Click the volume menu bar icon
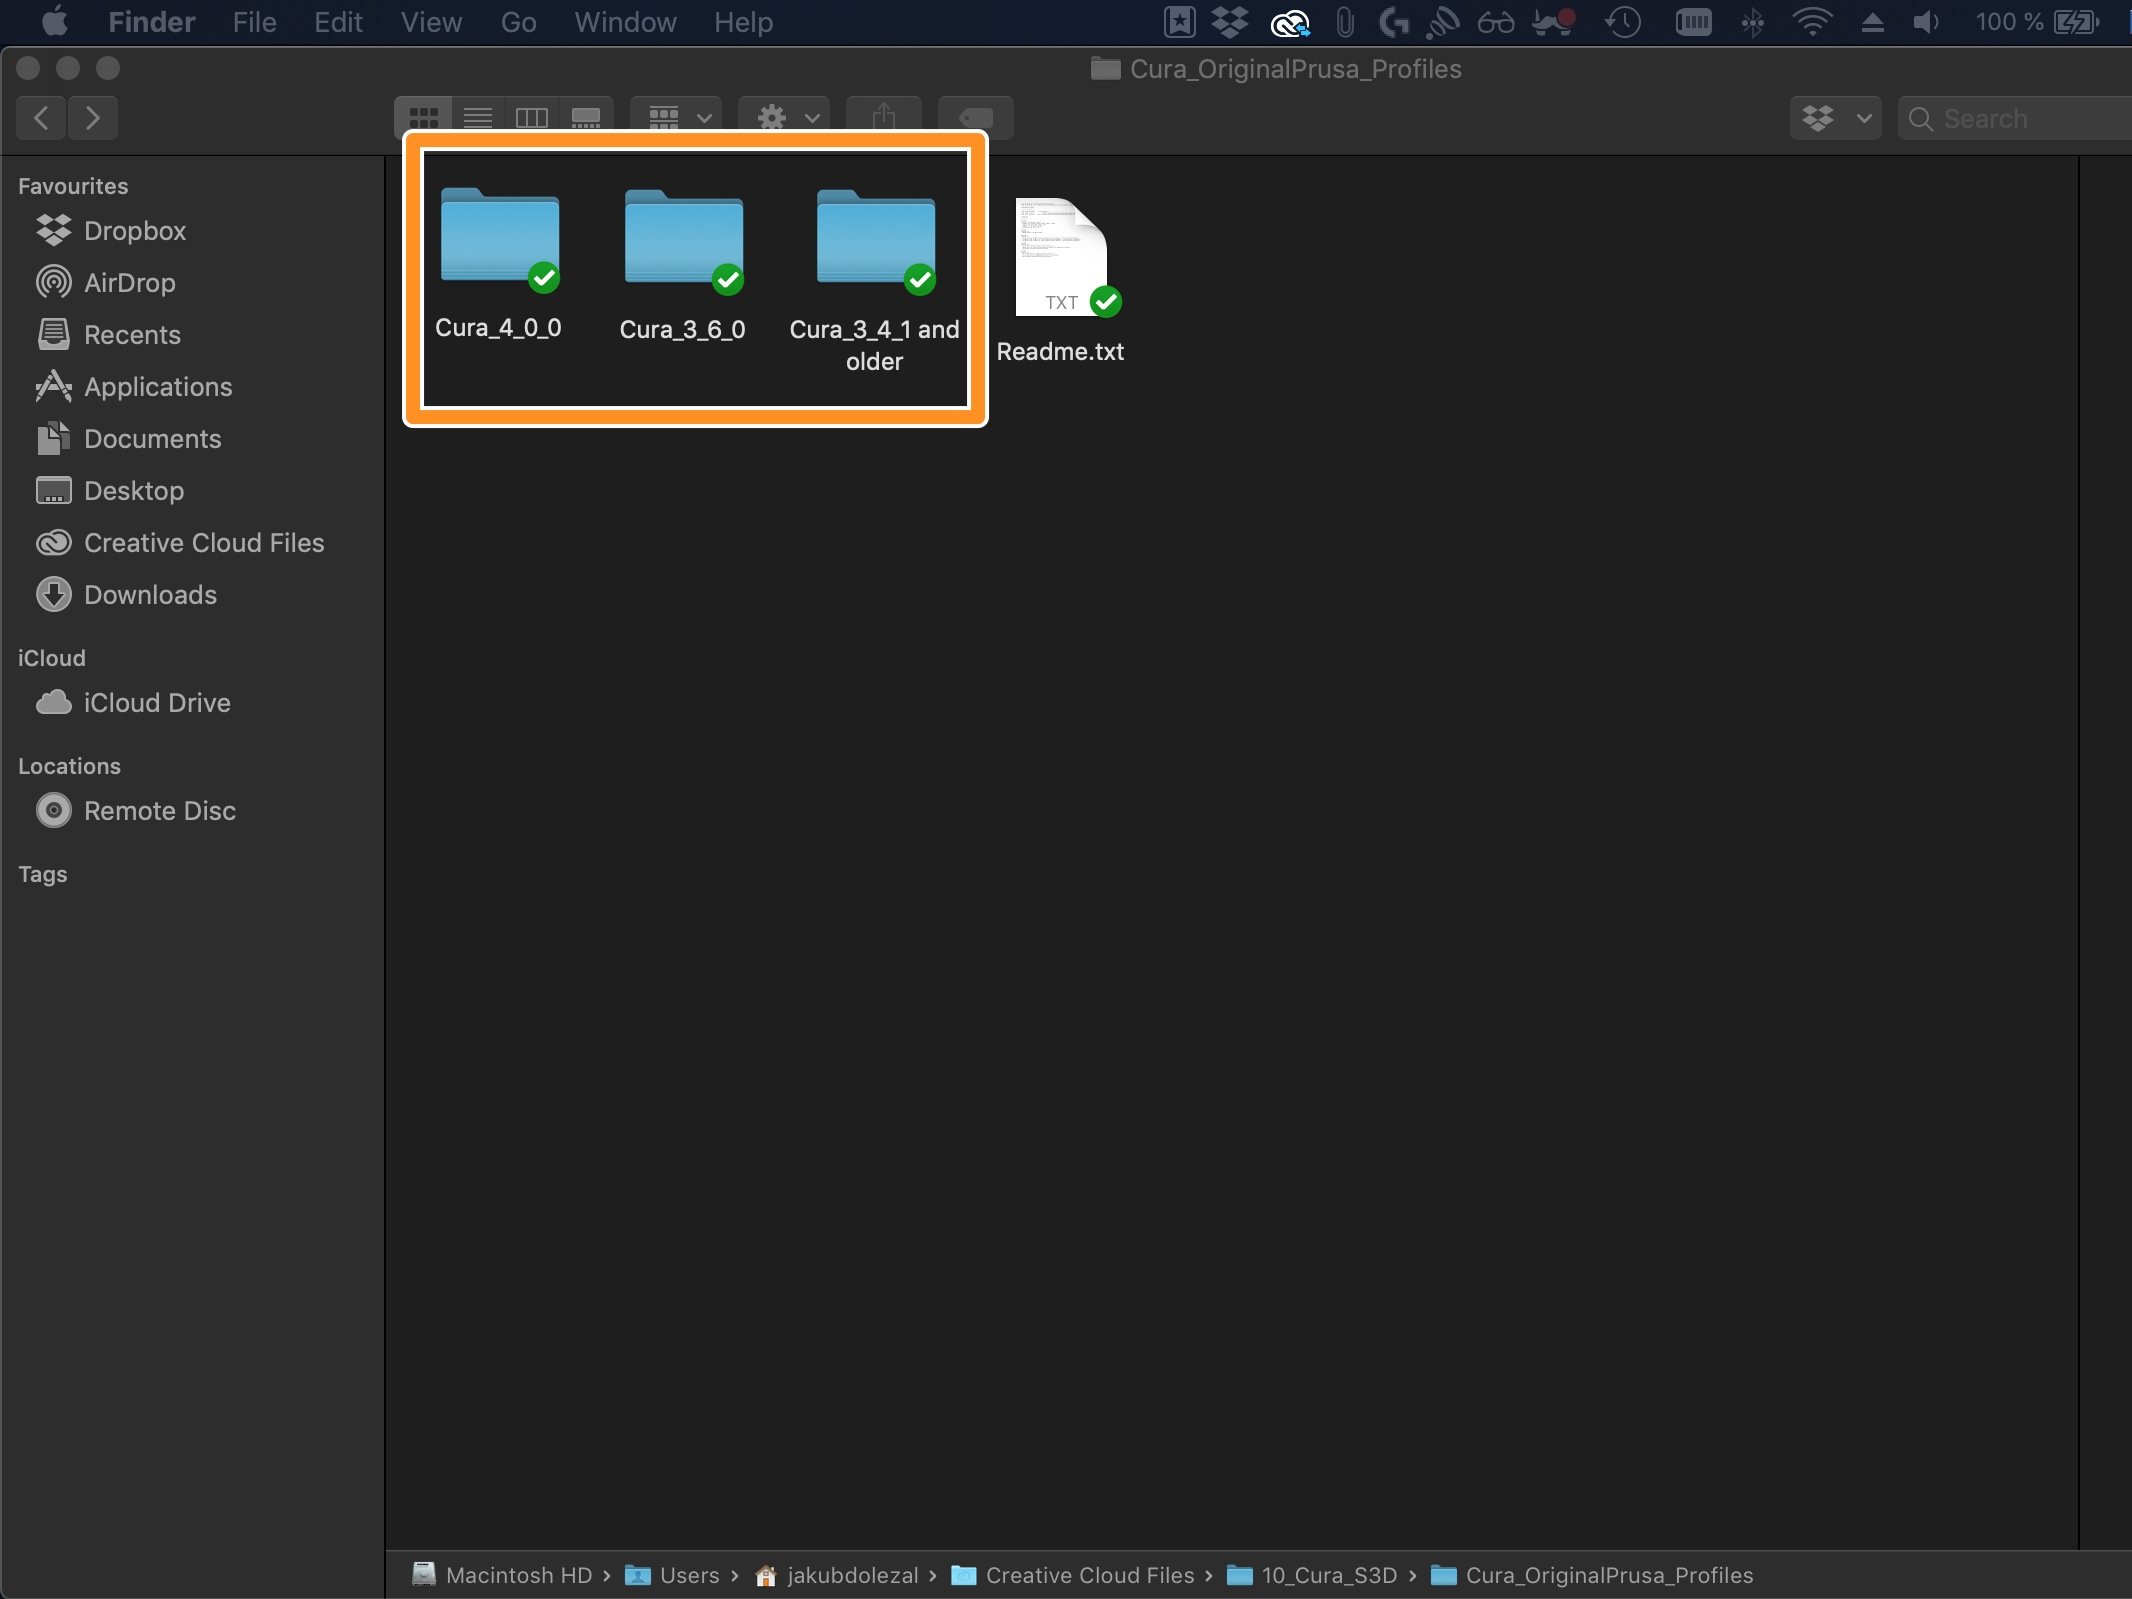 coord(1925,22)
